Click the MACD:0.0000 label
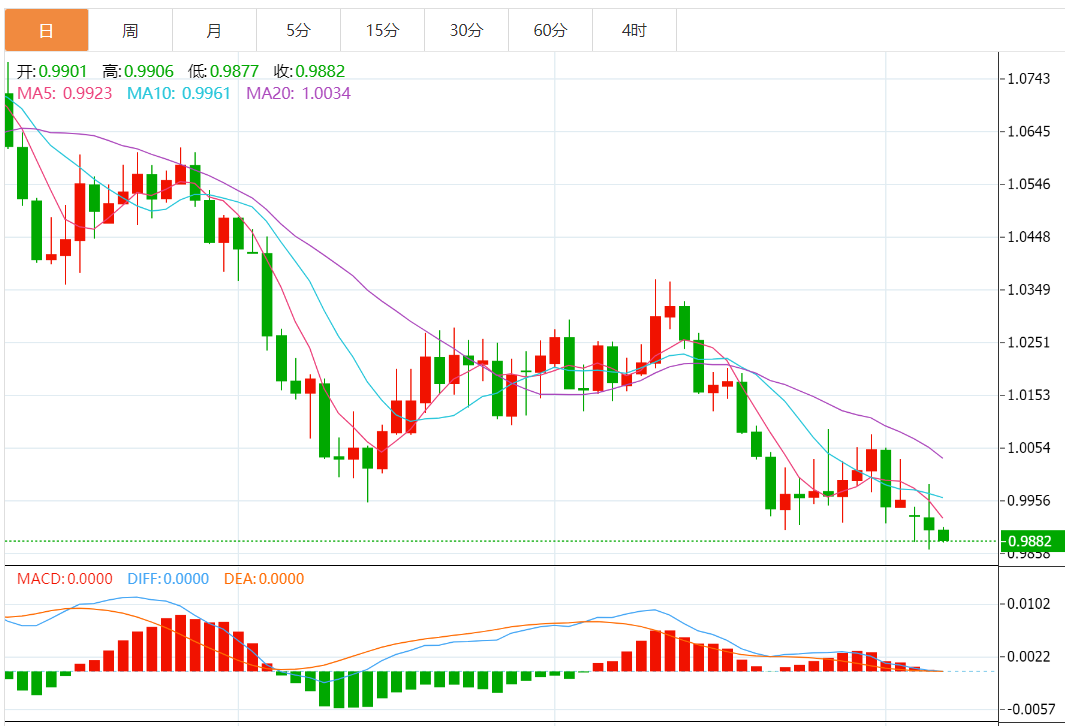1065x726 pixels. click(x=65, y=579)
